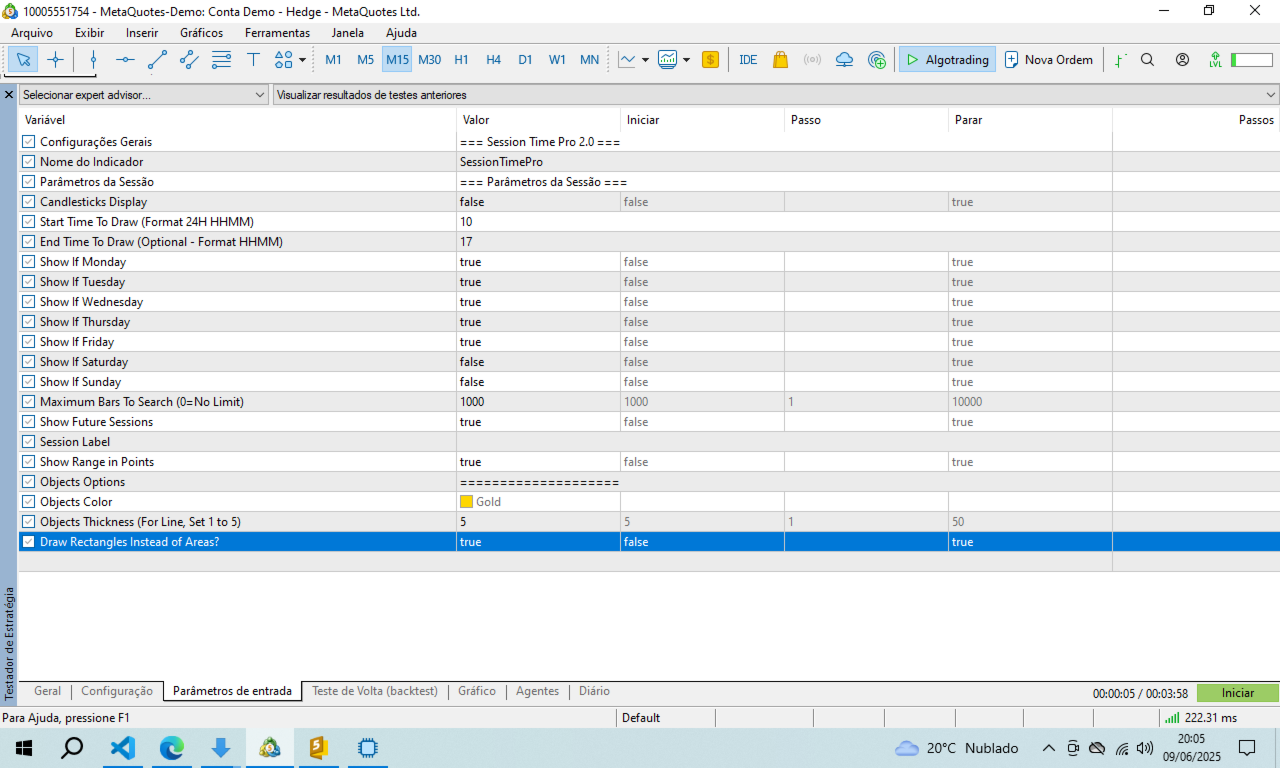Select the vertical line drawing tool

point(93,60)
